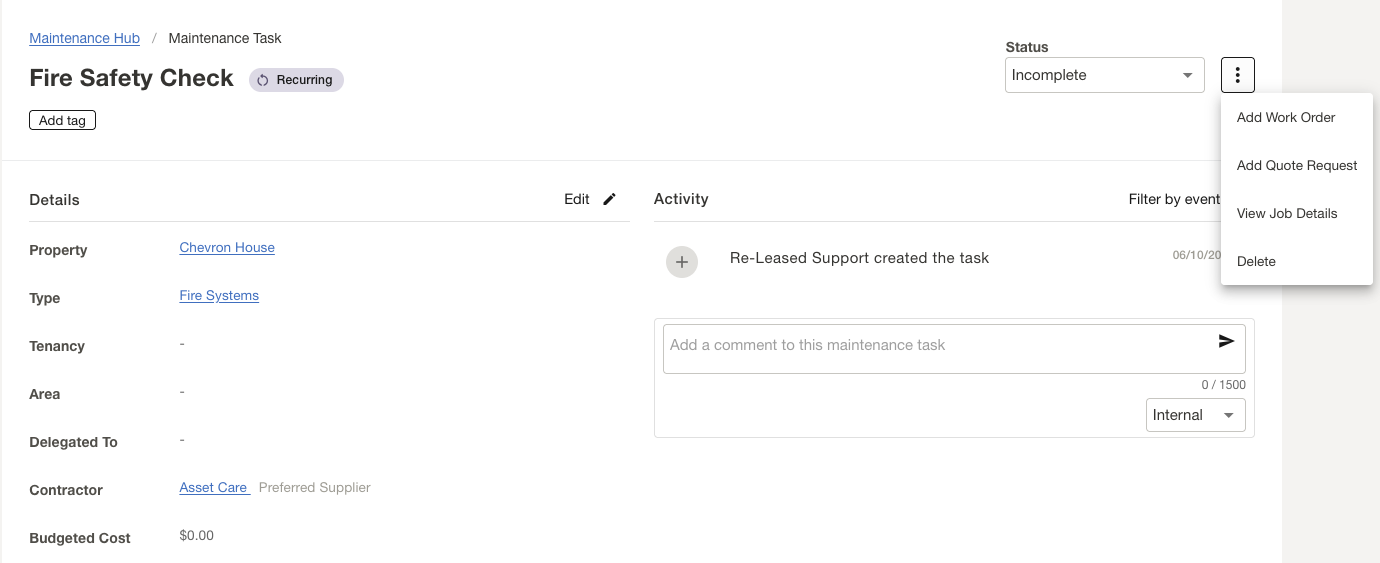1380x563 pixels.
Task: Open the Filter by event dropdown
Action: tap(1174, 199)
